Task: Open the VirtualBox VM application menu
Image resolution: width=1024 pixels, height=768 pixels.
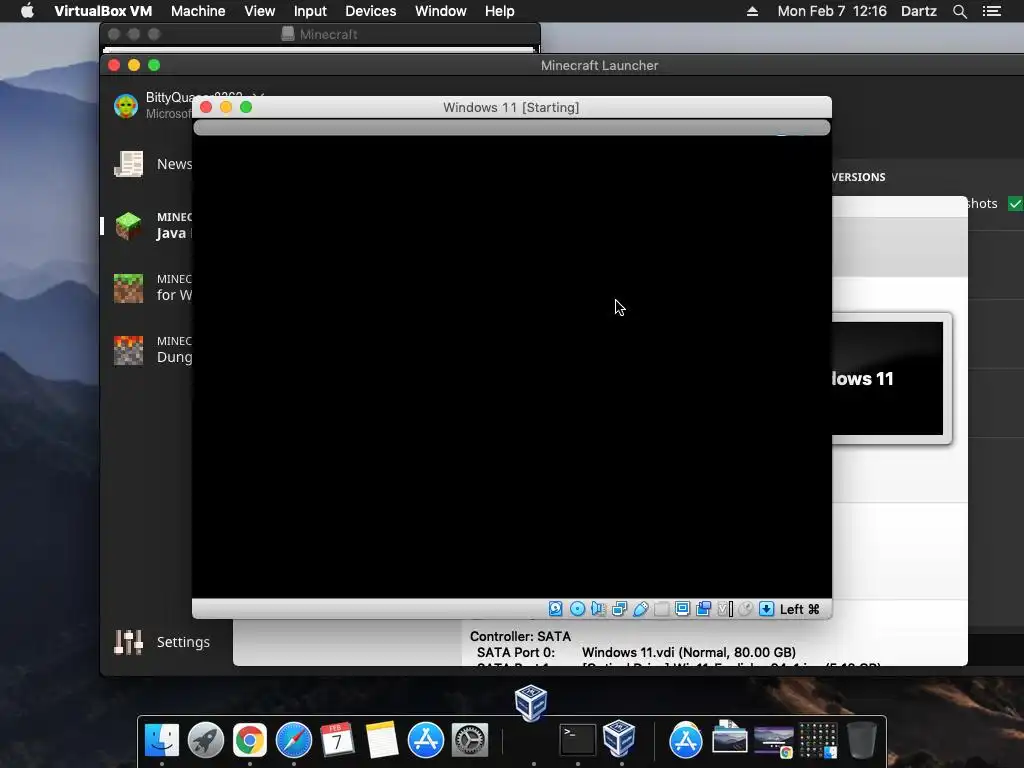Action: click(103, 11)
